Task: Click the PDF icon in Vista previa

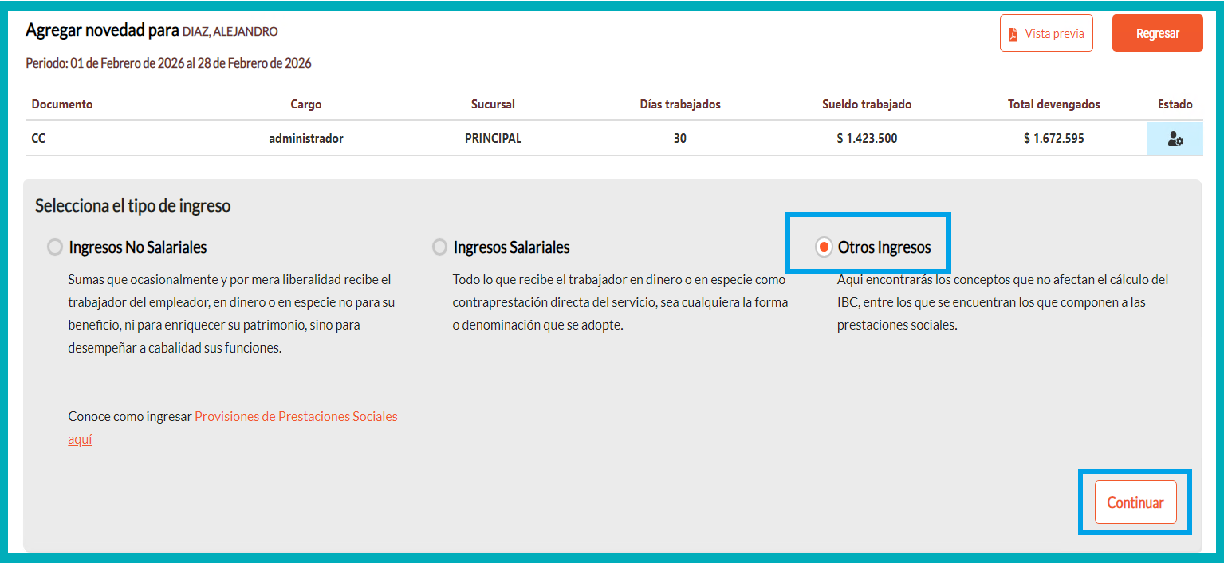Action: 1013,34
